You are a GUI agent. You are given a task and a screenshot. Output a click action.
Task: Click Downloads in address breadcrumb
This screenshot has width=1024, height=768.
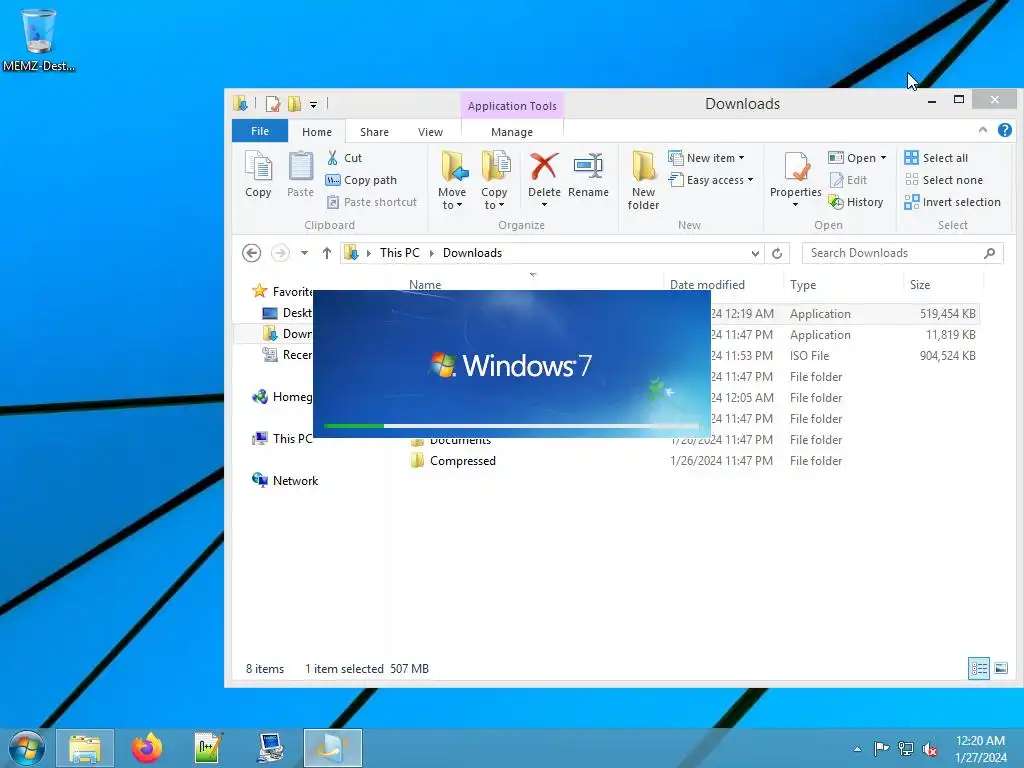[472, 253]
